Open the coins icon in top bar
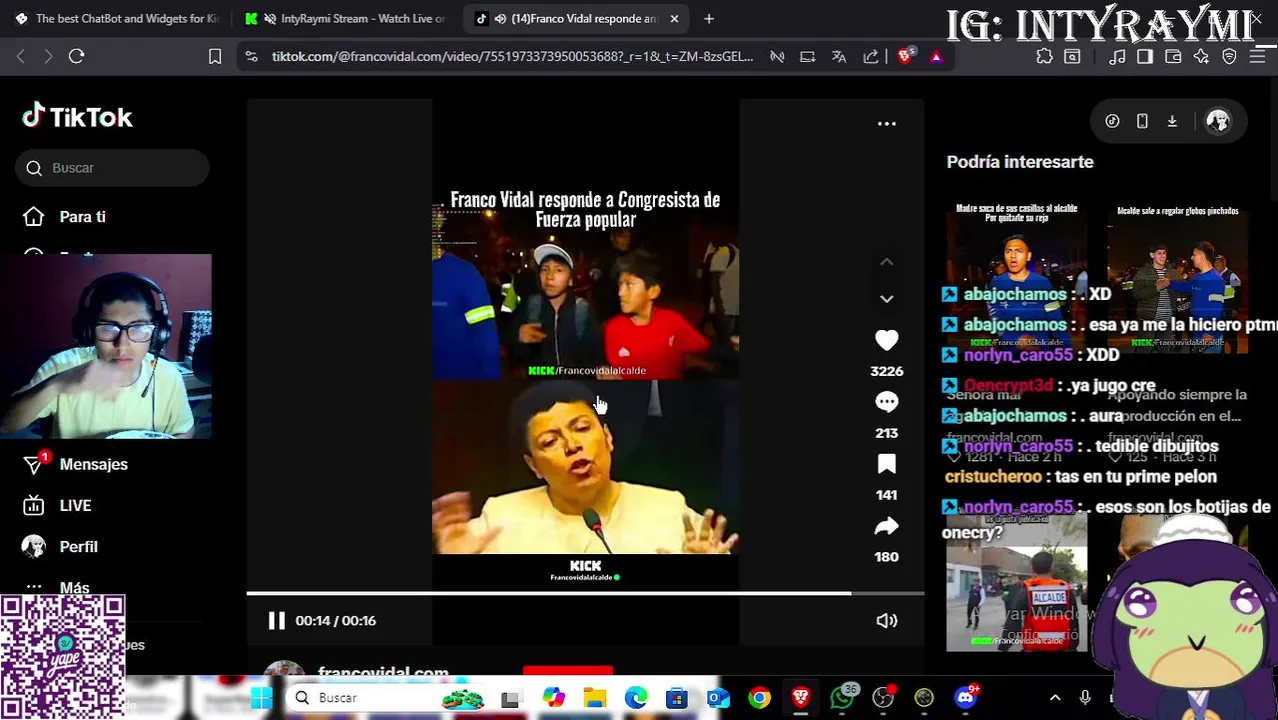This screenshot has width=1278, height=720. point(1112,121)
